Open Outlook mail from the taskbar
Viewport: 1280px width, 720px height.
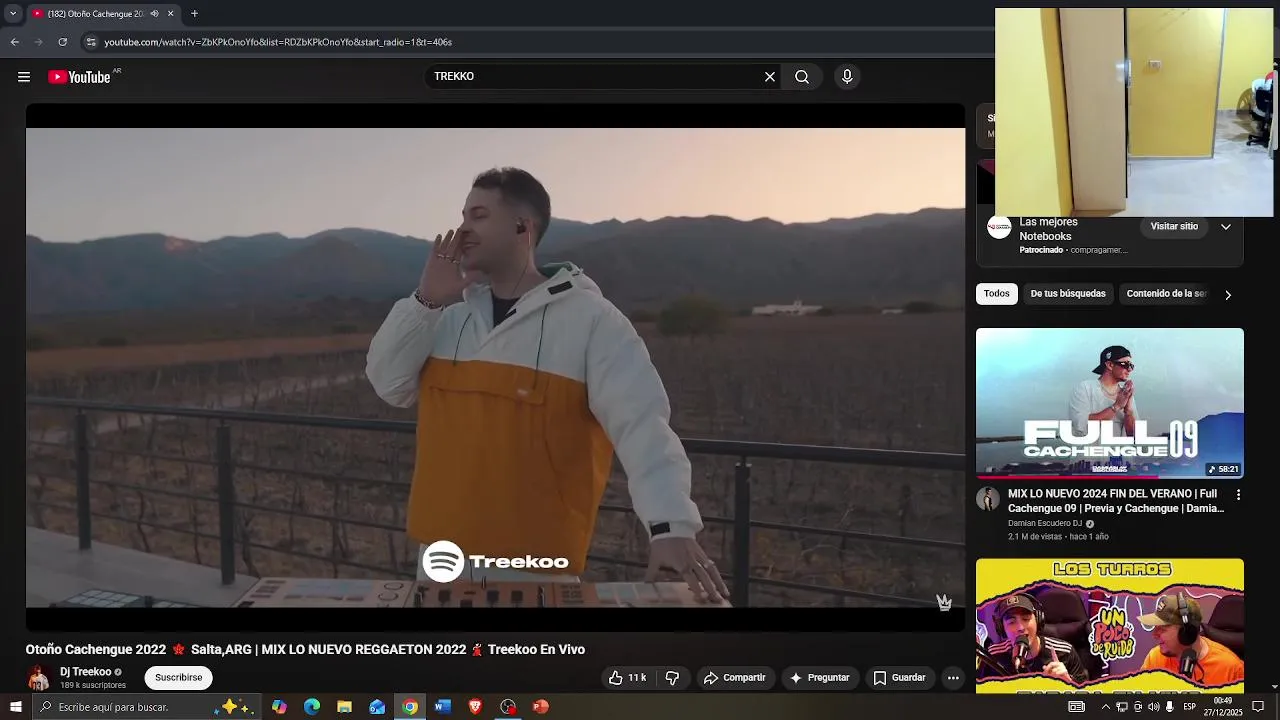click(377, 707)
